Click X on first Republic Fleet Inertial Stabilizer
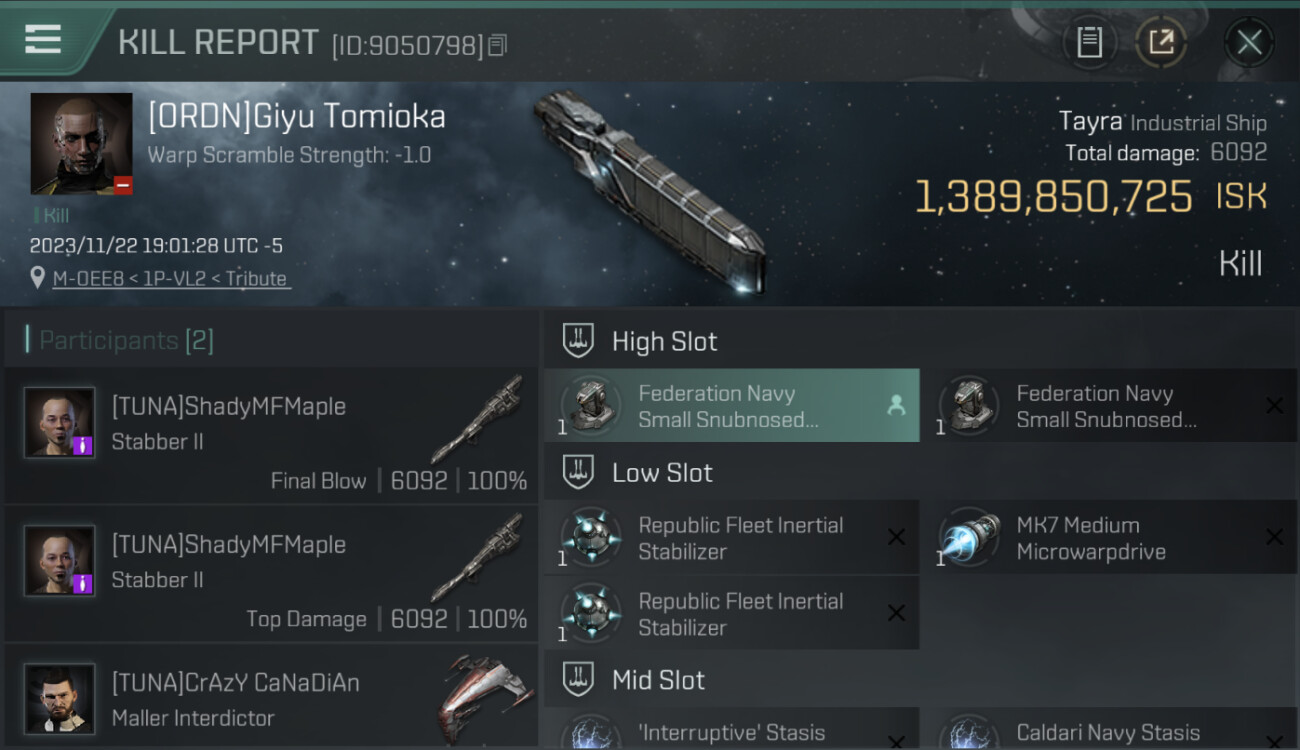The image size is (1300, 750). point(896,537)
